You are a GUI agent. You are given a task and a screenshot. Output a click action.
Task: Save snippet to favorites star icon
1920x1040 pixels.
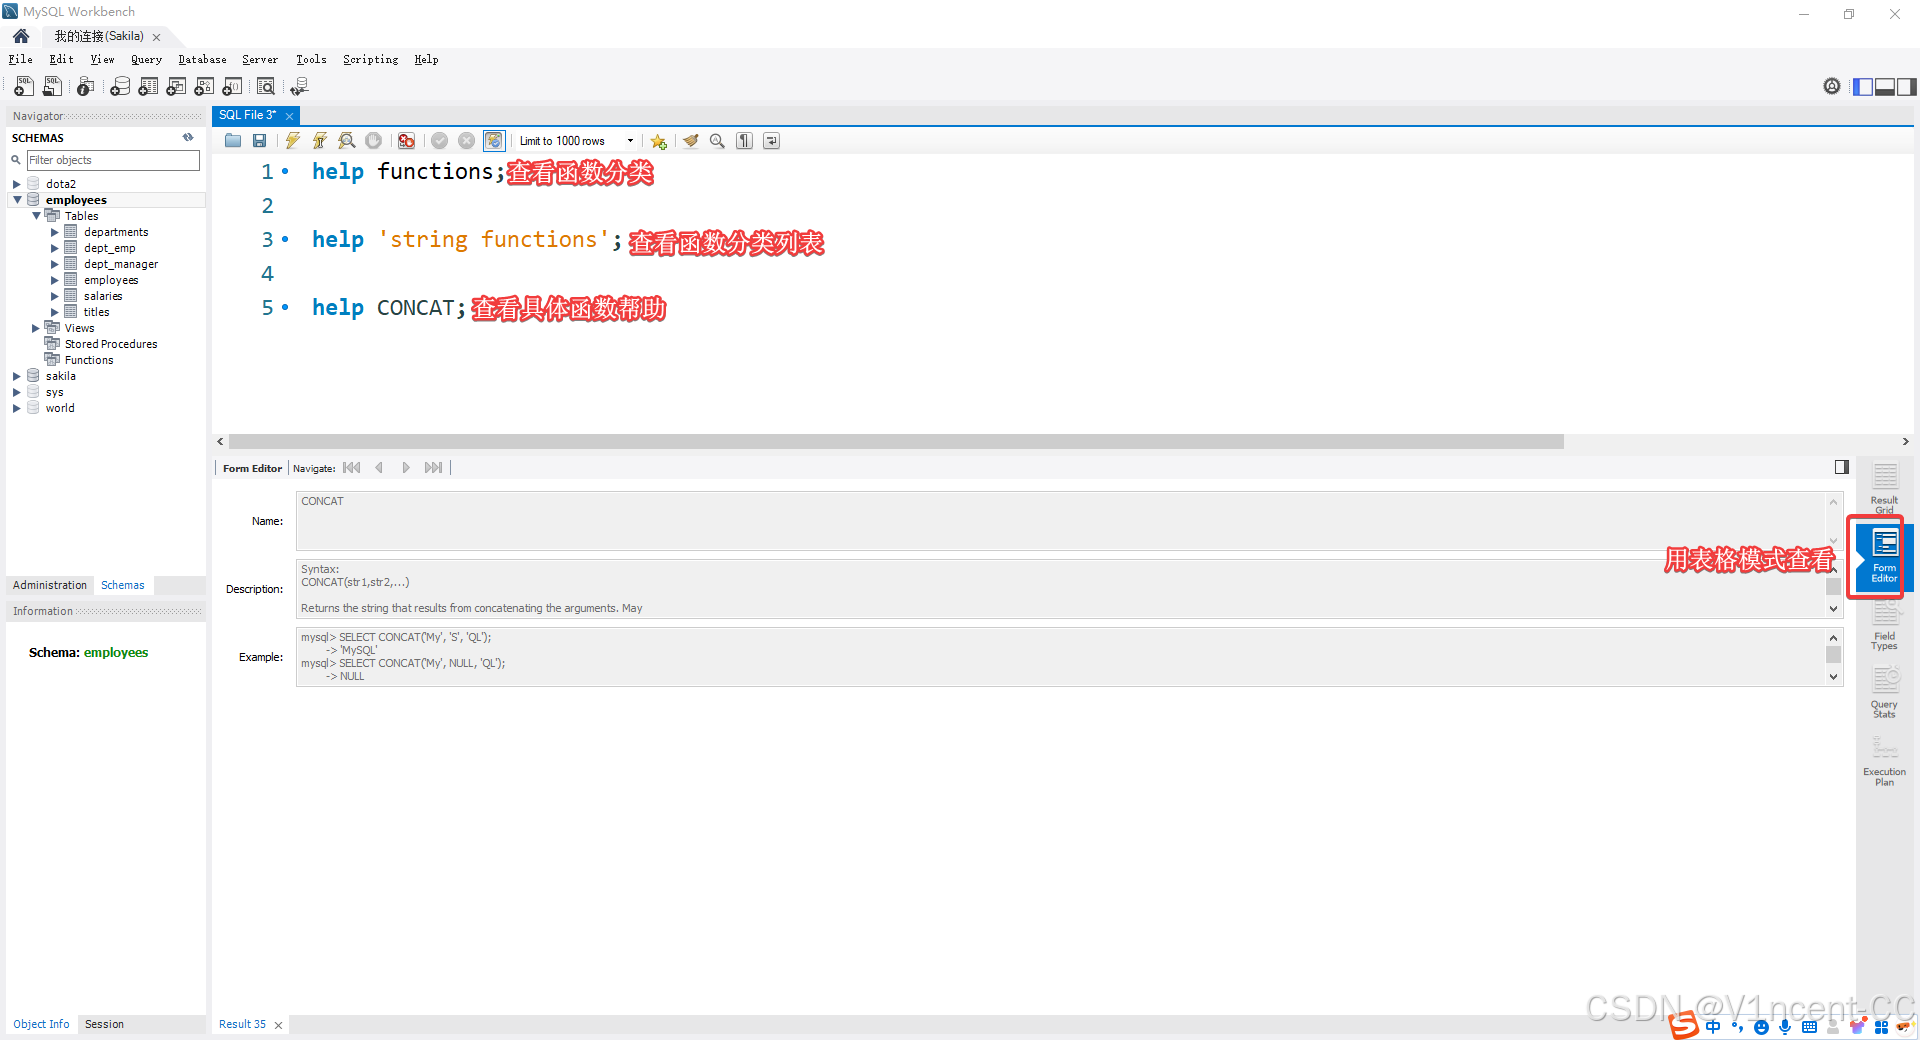click(658, 141)
